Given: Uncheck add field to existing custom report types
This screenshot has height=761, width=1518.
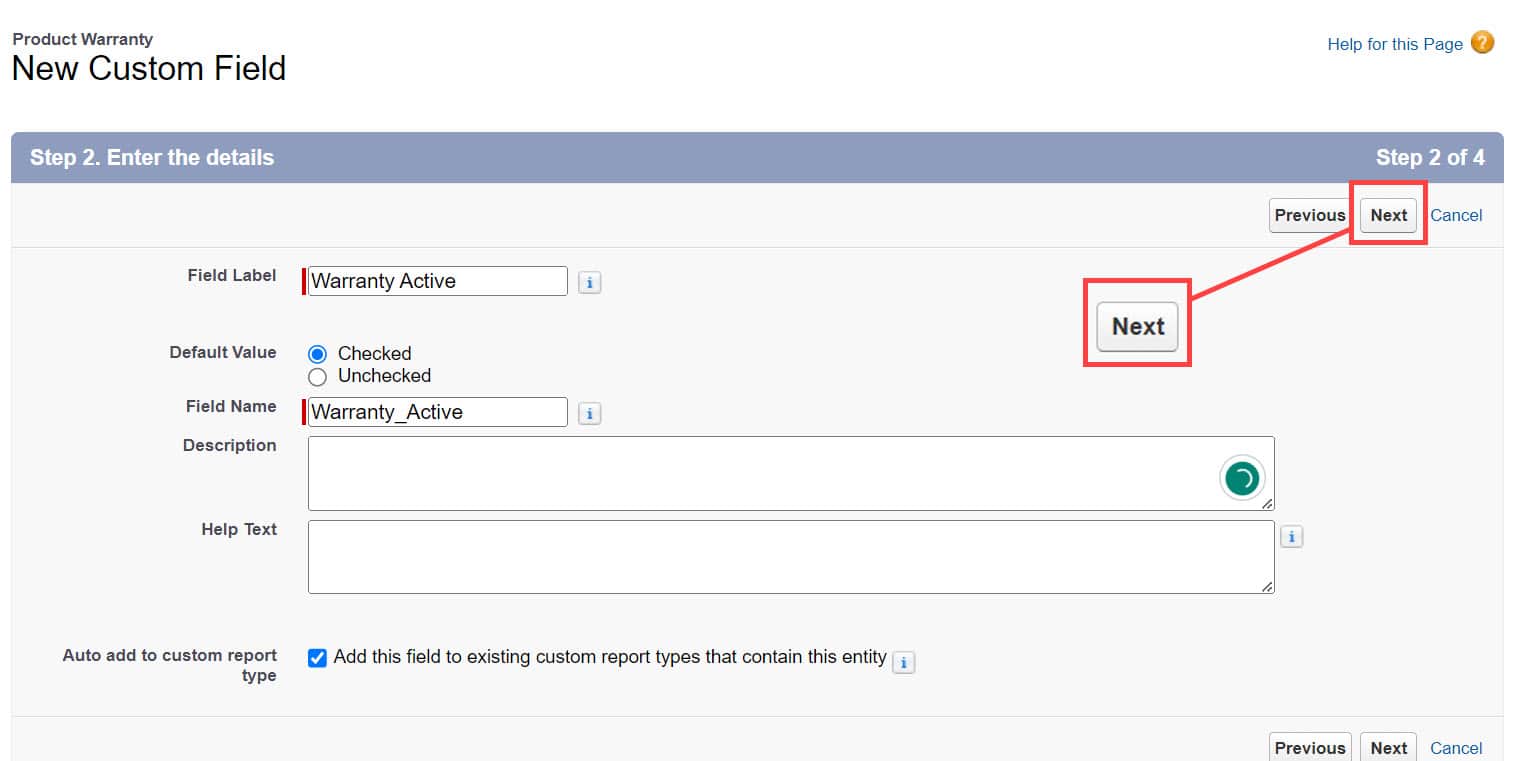Looking at the screenshot, I should click(317, 658).
